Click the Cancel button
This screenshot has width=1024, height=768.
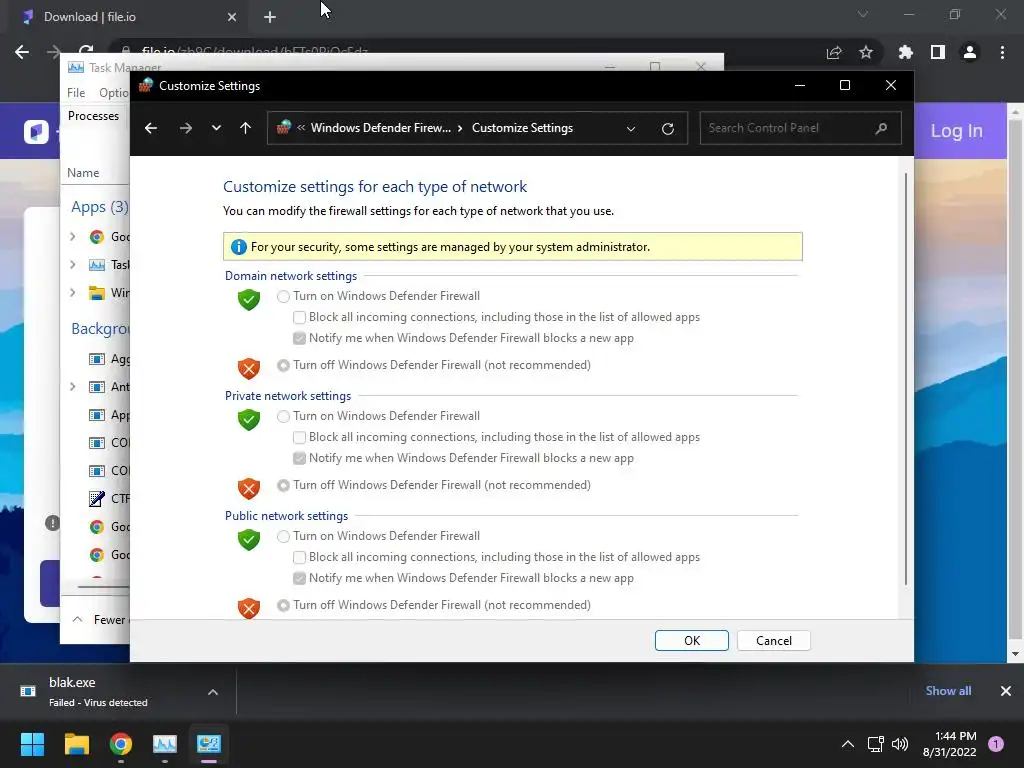coord(774,641)
